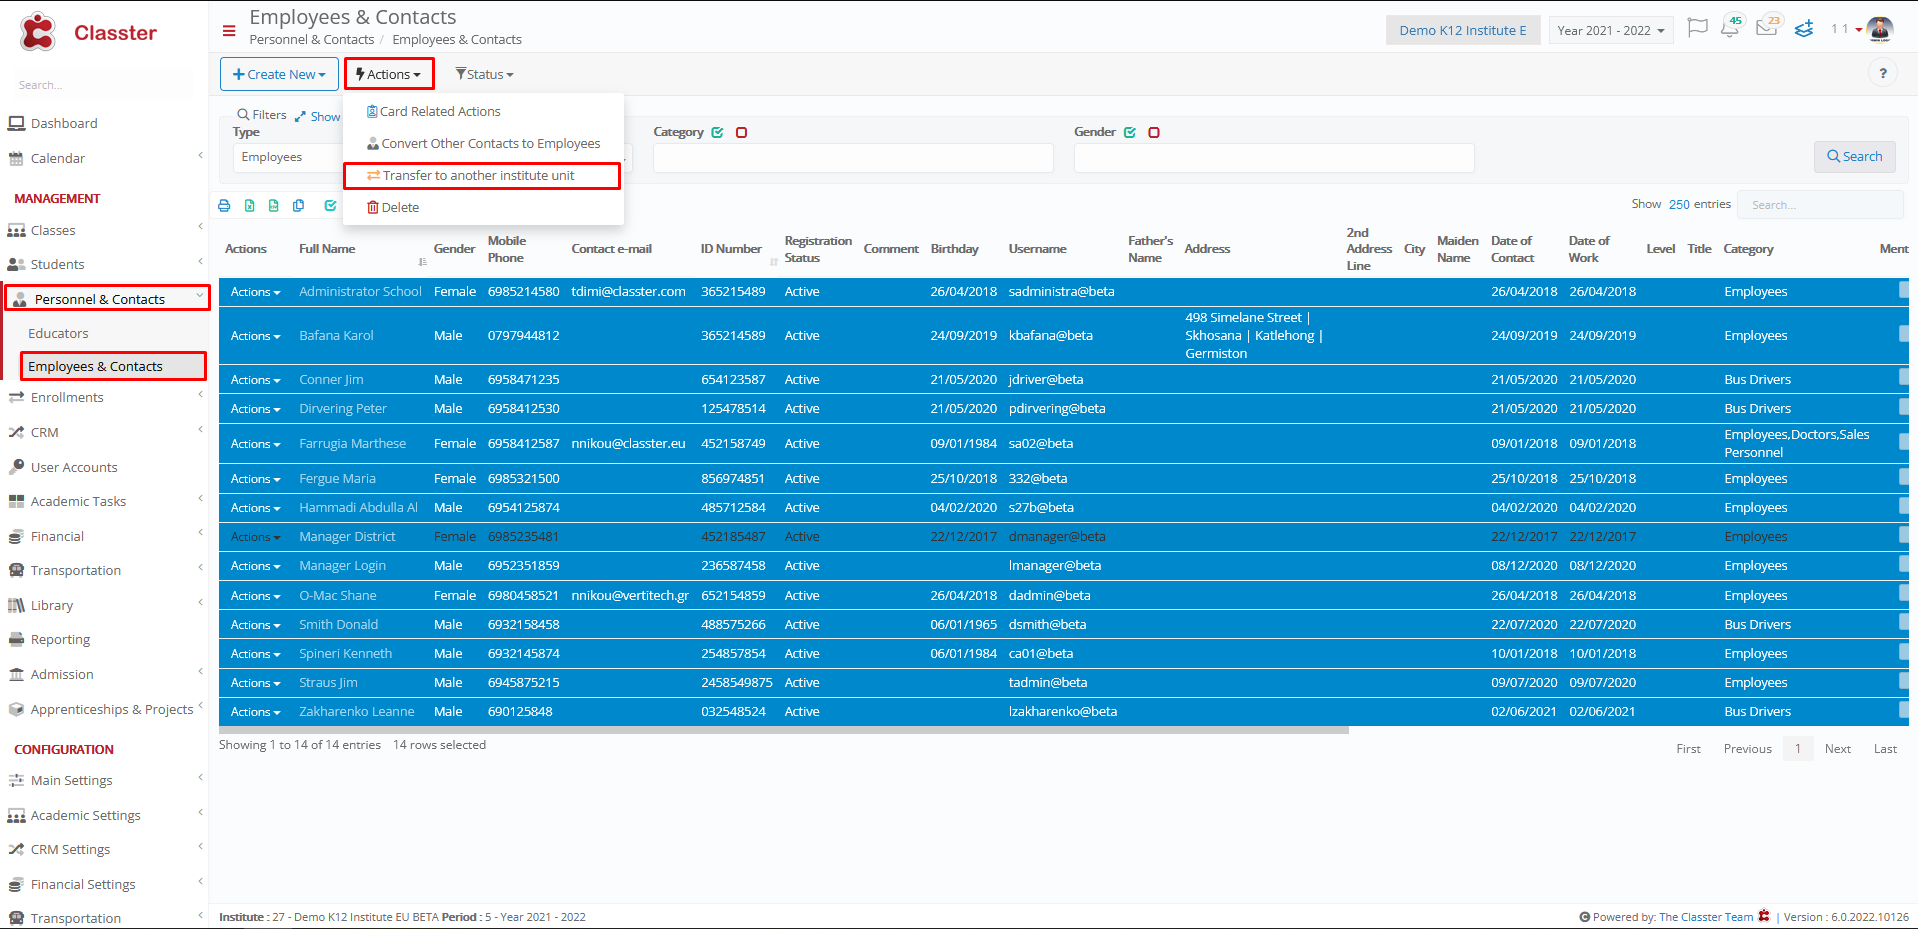Select all Category options with green check
The width and height of the screenshot is (1918, 929).
717,132
